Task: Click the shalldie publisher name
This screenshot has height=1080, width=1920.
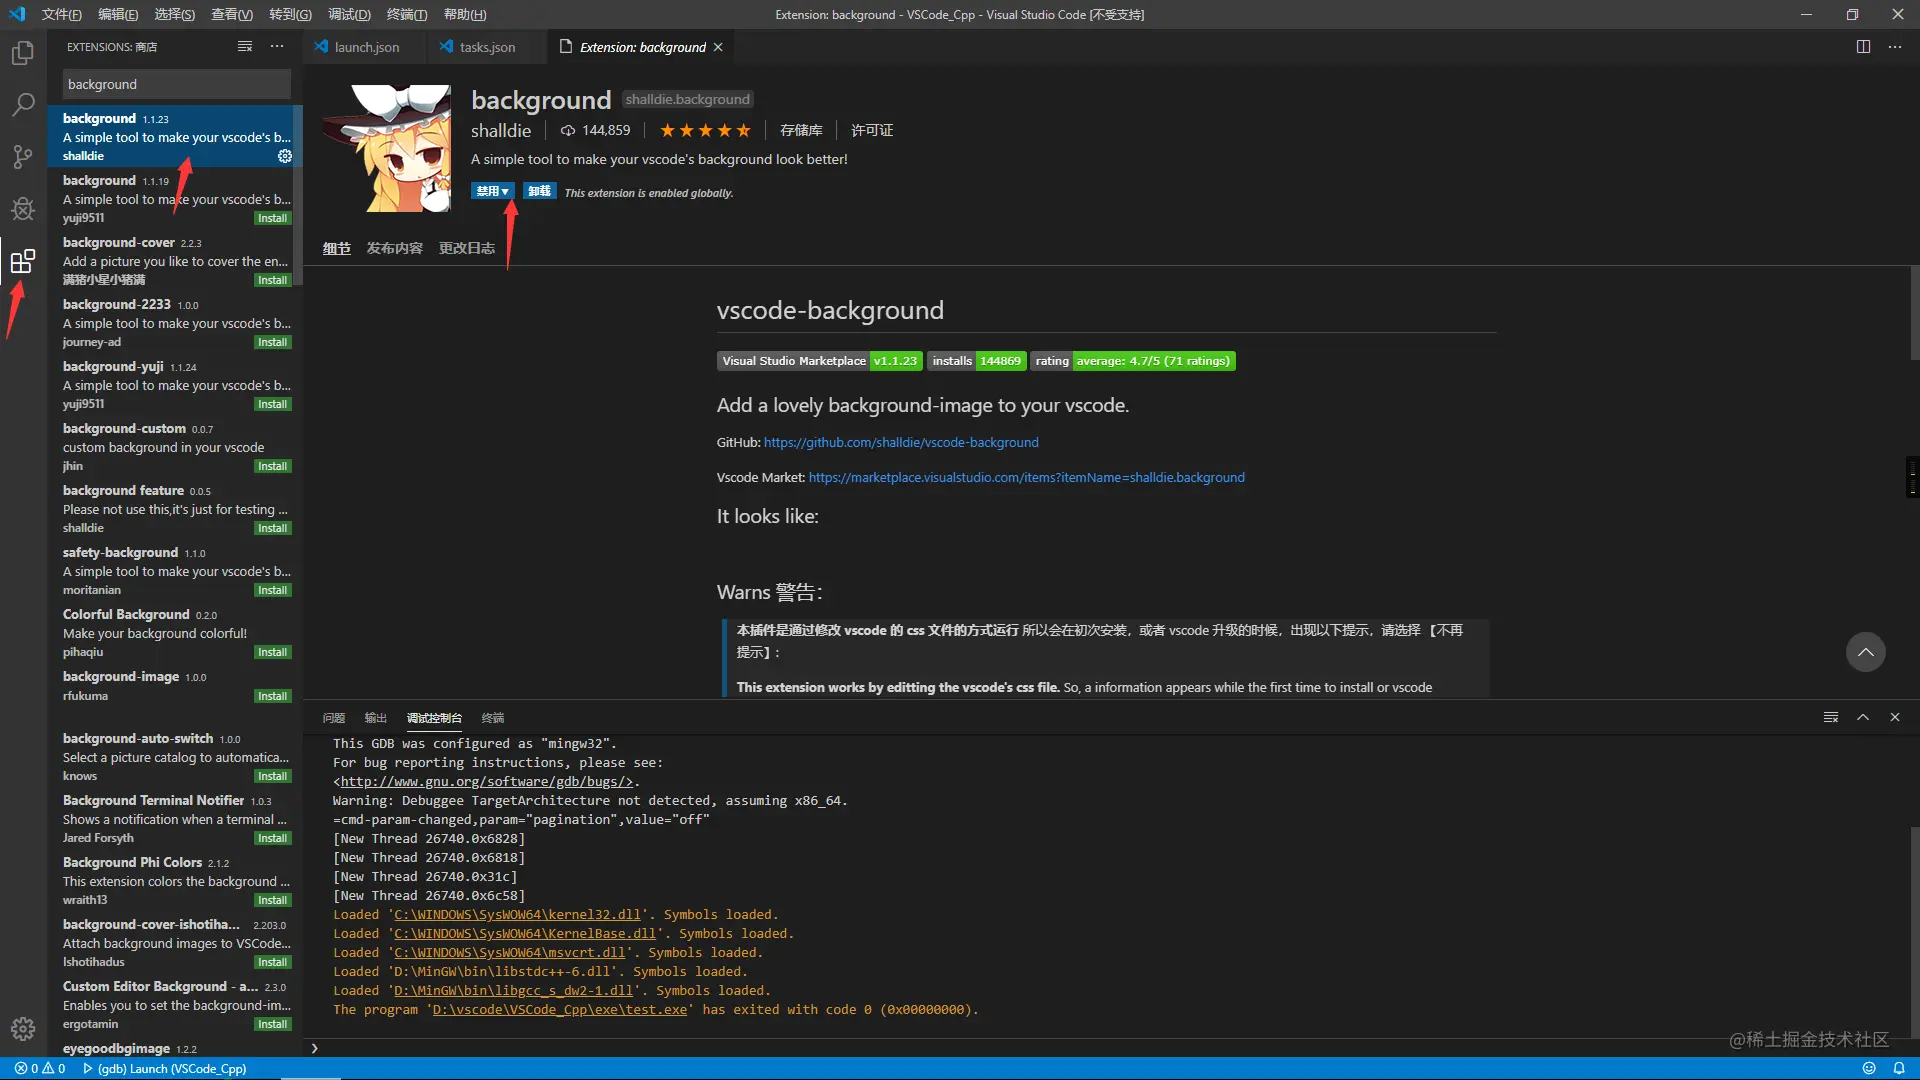Action: (x=501, y=131)
